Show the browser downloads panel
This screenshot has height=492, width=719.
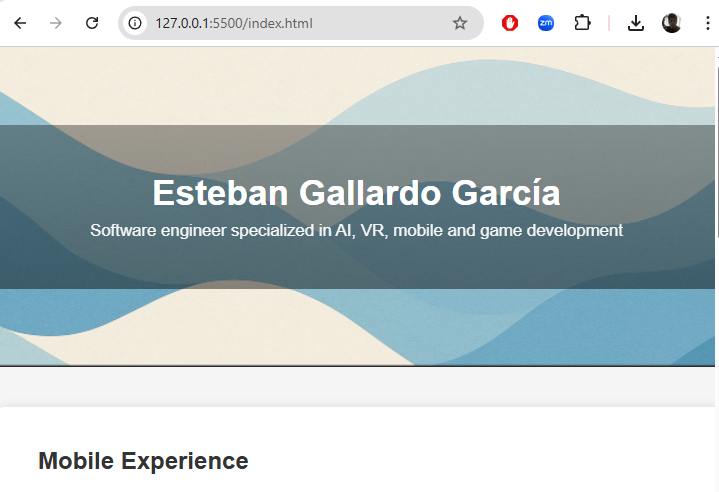[636, 23]
